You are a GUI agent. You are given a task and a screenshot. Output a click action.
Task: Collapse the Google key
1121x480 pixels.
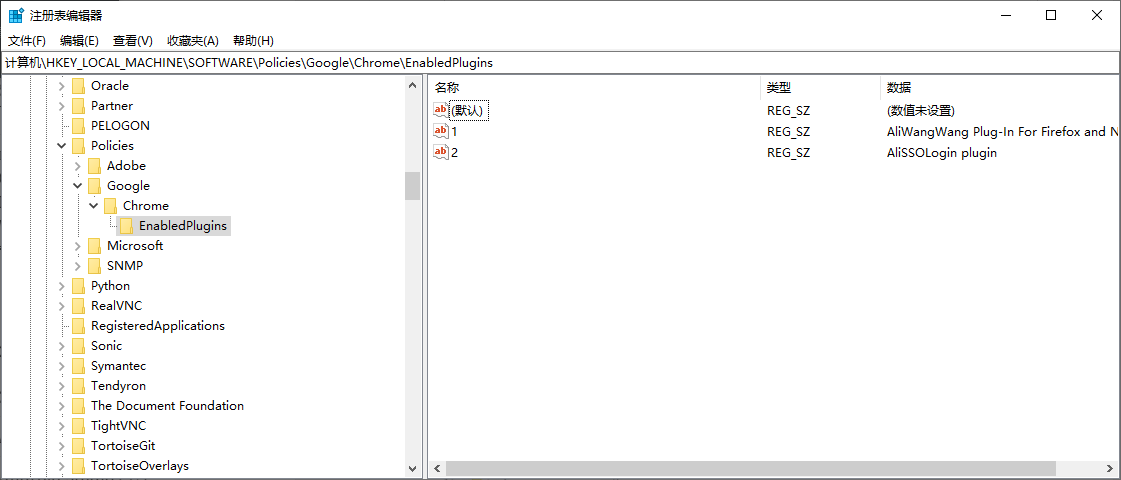point(78,186)
